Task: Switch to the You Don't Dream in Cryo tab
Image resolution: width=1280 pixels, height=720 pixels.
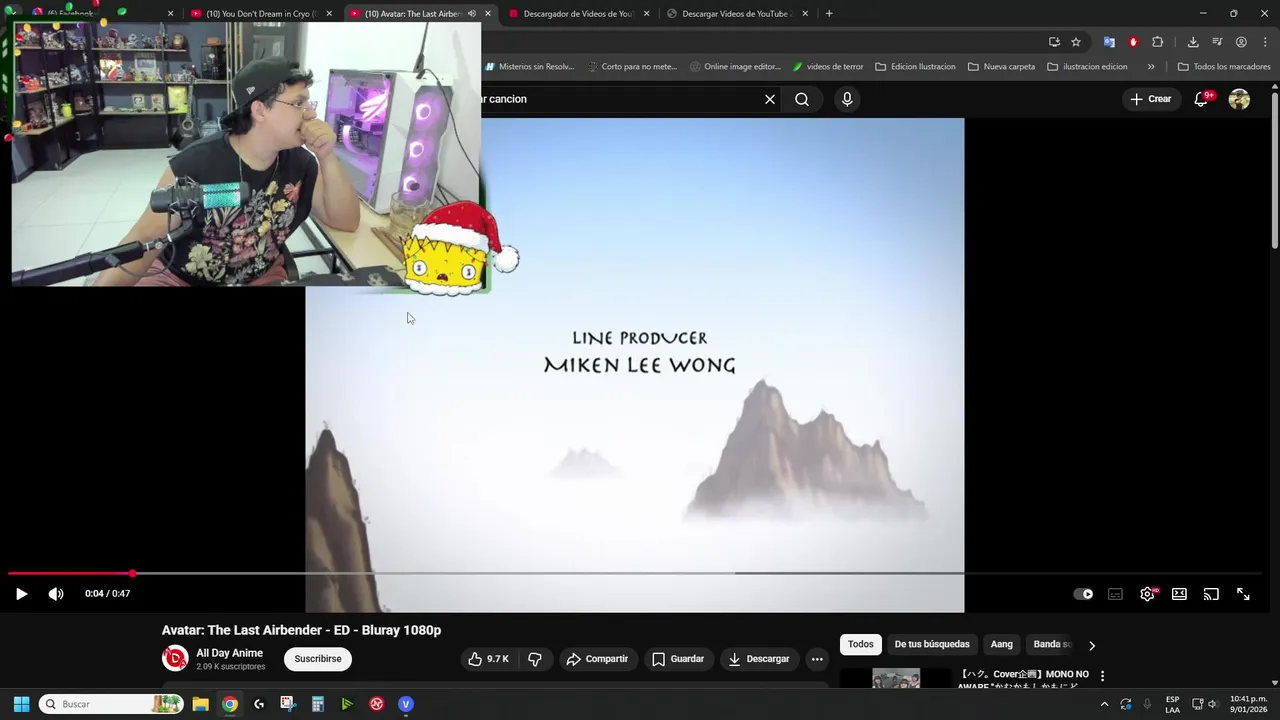Action: [x=262, y=14]
